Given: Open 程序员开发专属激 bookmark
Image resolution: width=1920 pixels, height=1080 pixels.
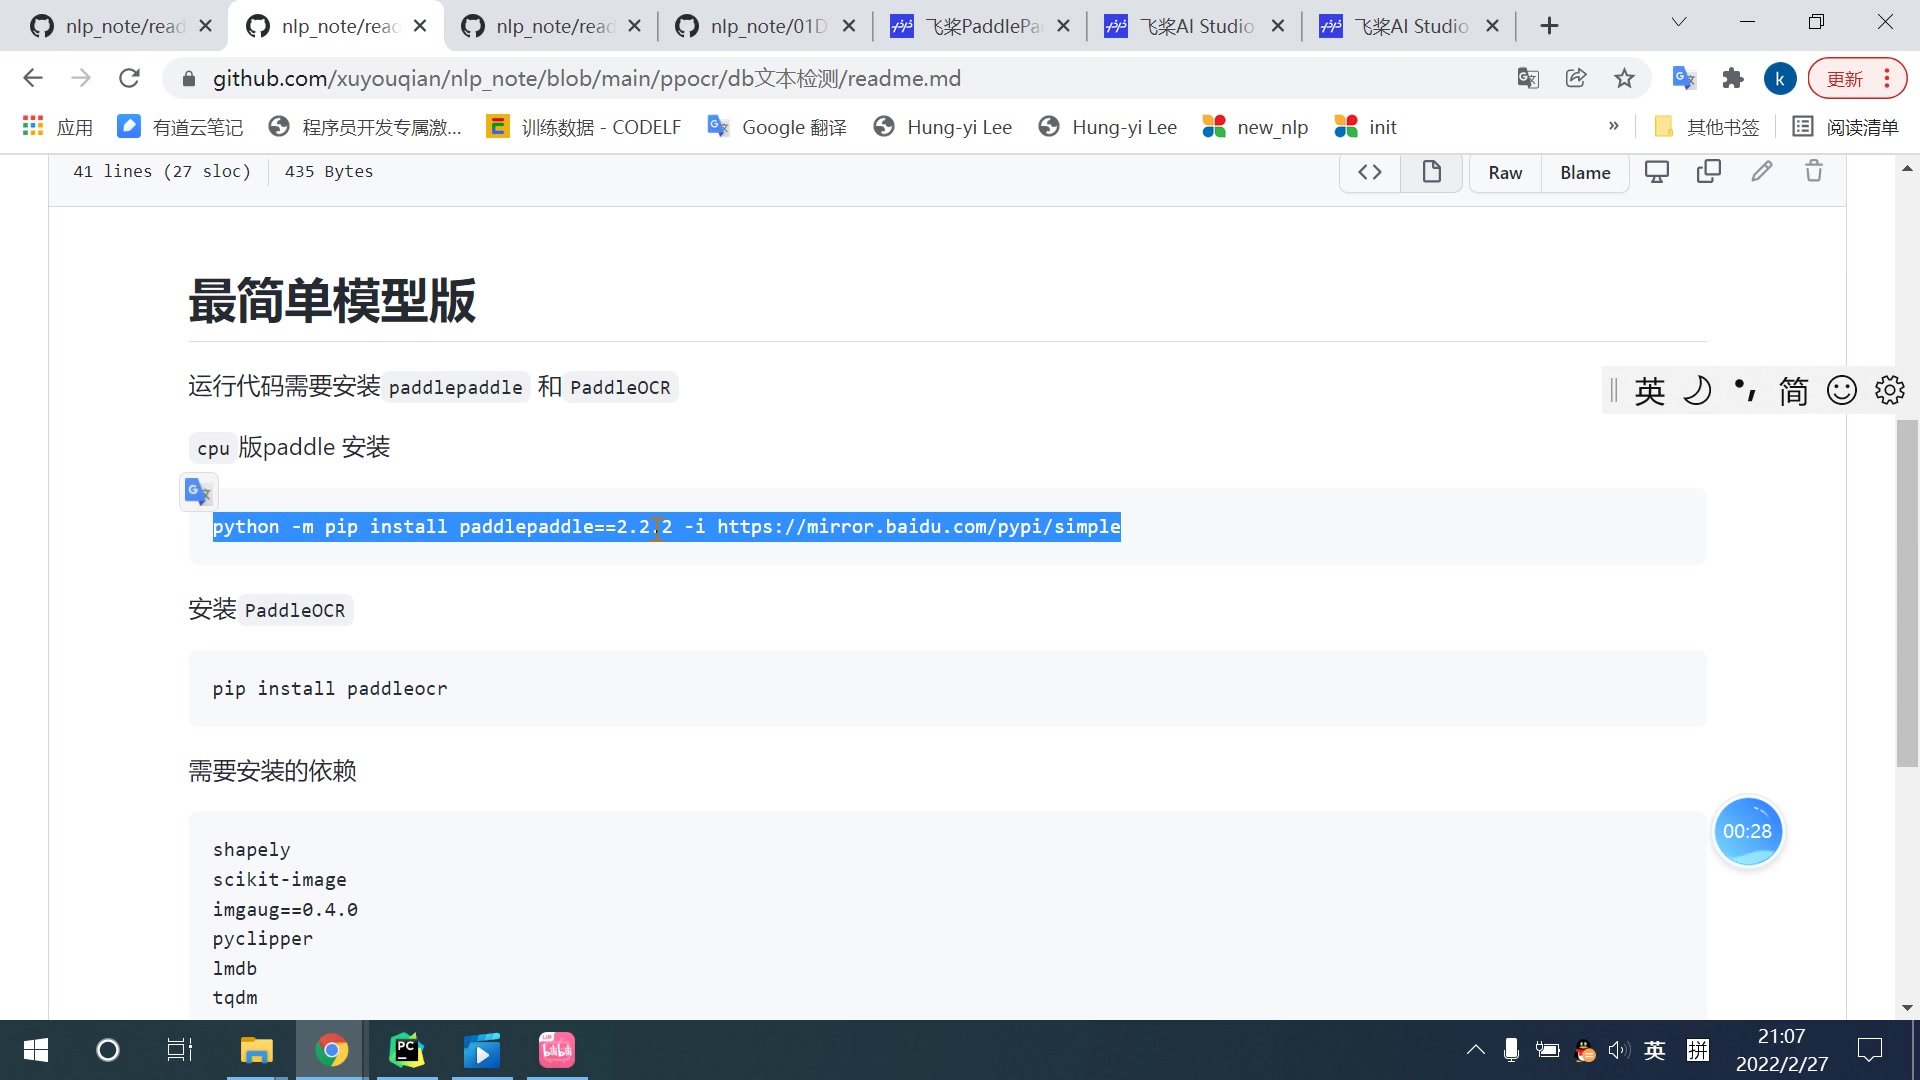Looking at the screenshot, I should click(x=366, y=127).
